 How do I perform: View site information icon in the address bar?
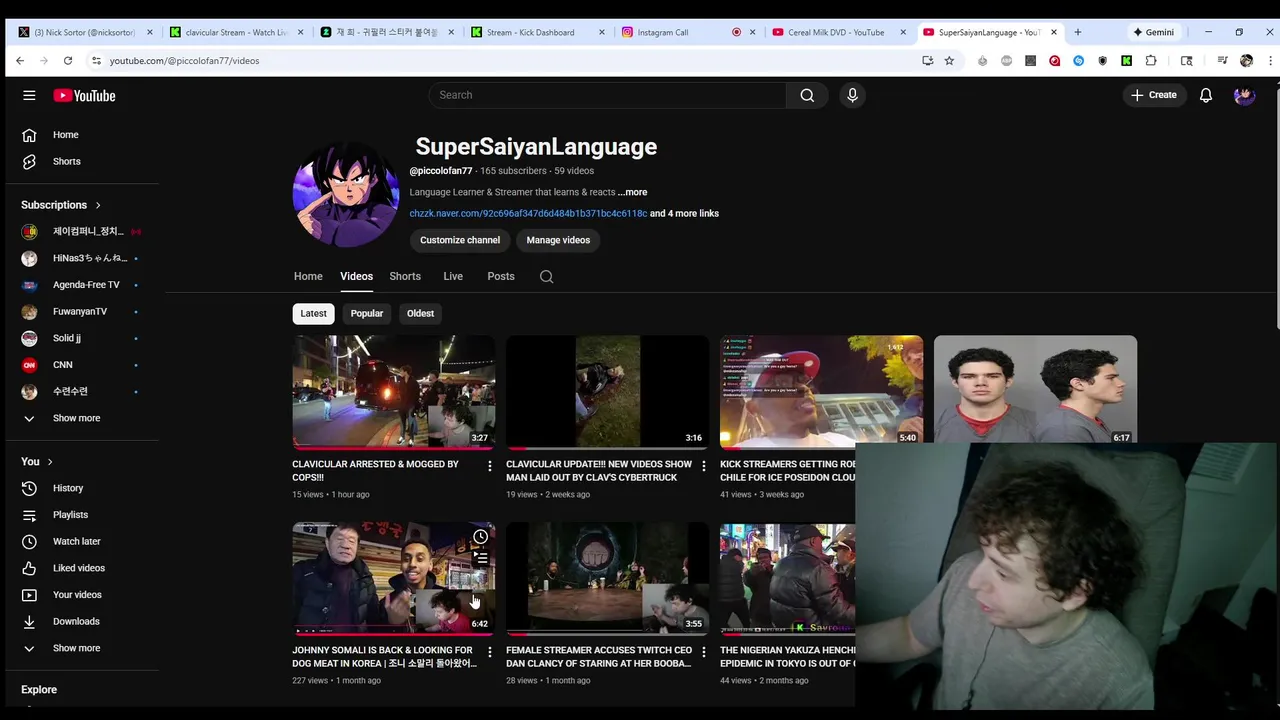(x=96, y=61)
